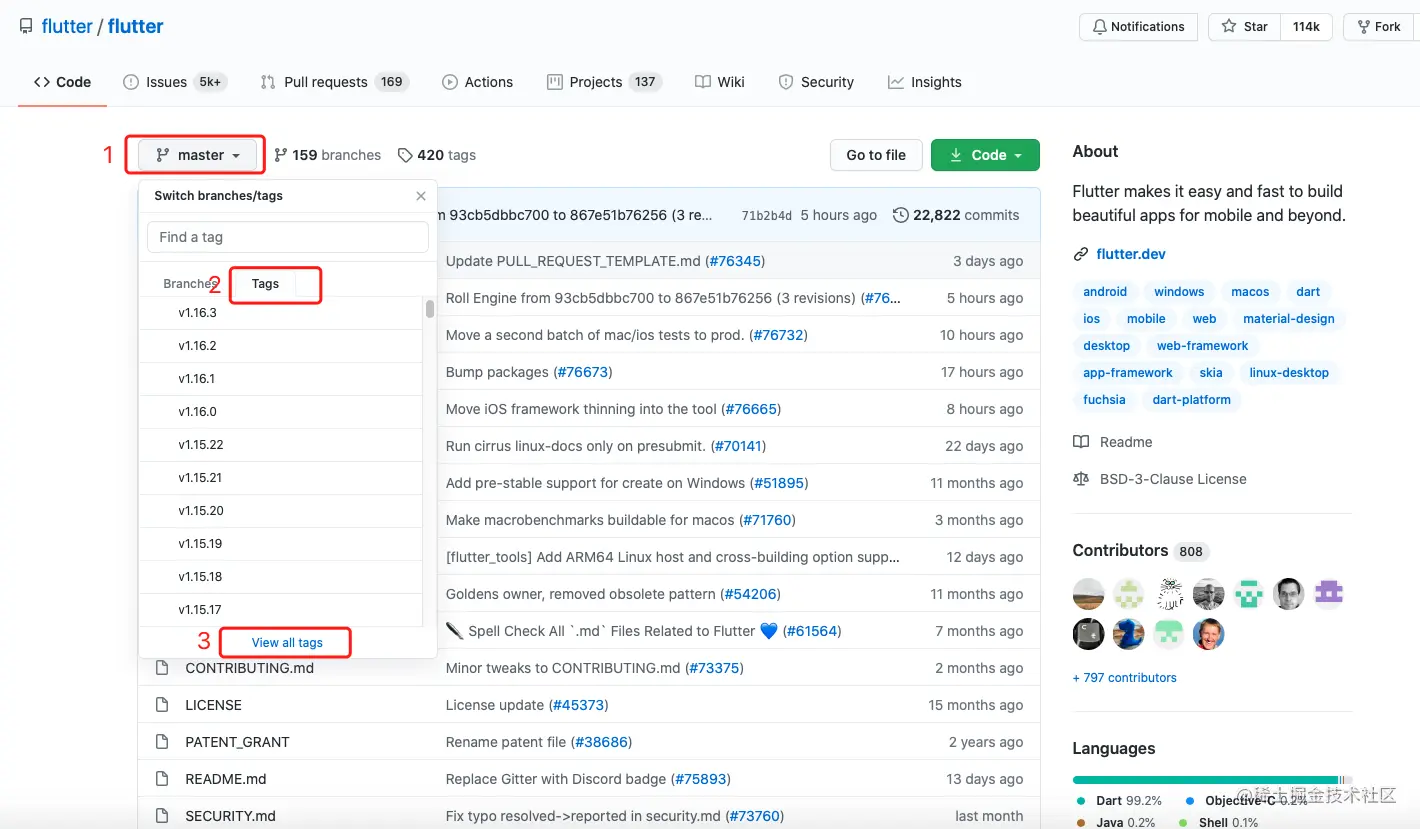
Task: Open commit hash 71b2b4d
Action: [767, 215]
